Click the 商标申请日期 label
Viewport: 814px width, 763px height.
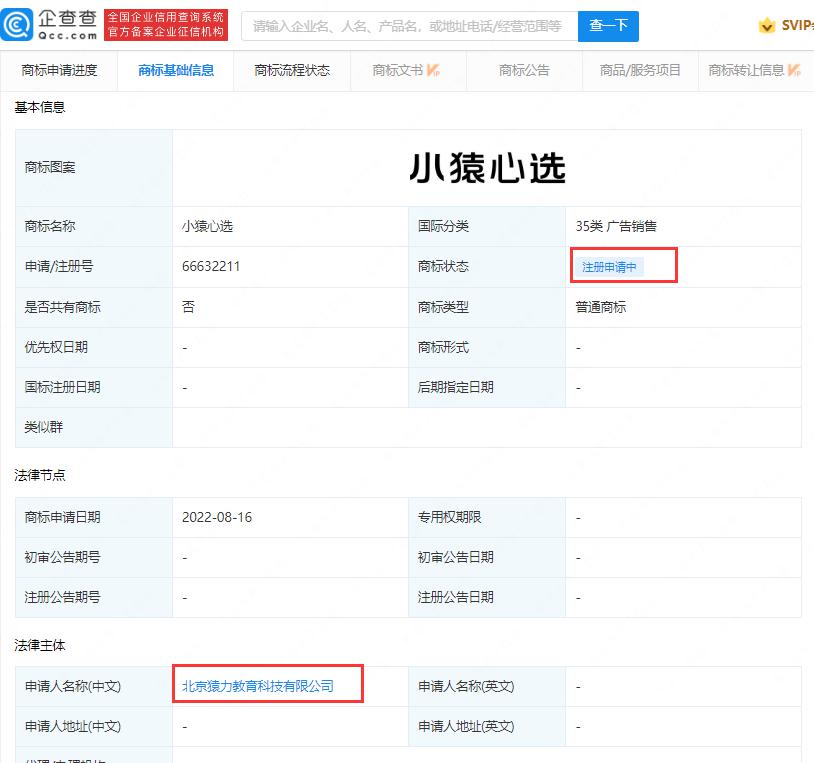(x=62, y=517)
